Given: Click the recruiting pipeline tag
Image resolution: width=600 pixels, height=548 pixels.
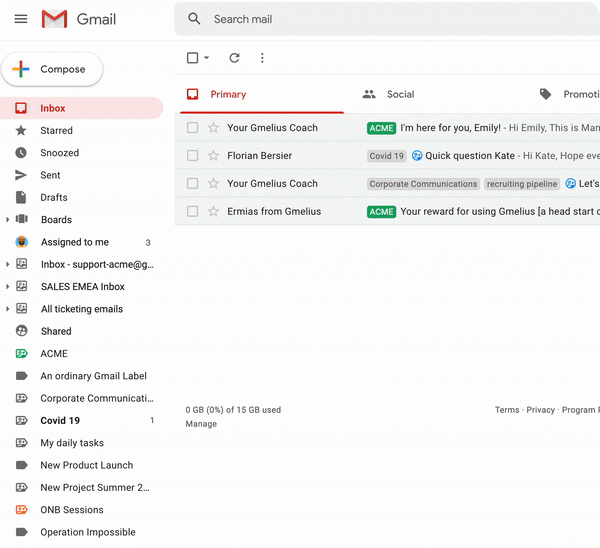Looking at the screenshot, I should pos(522,184).
